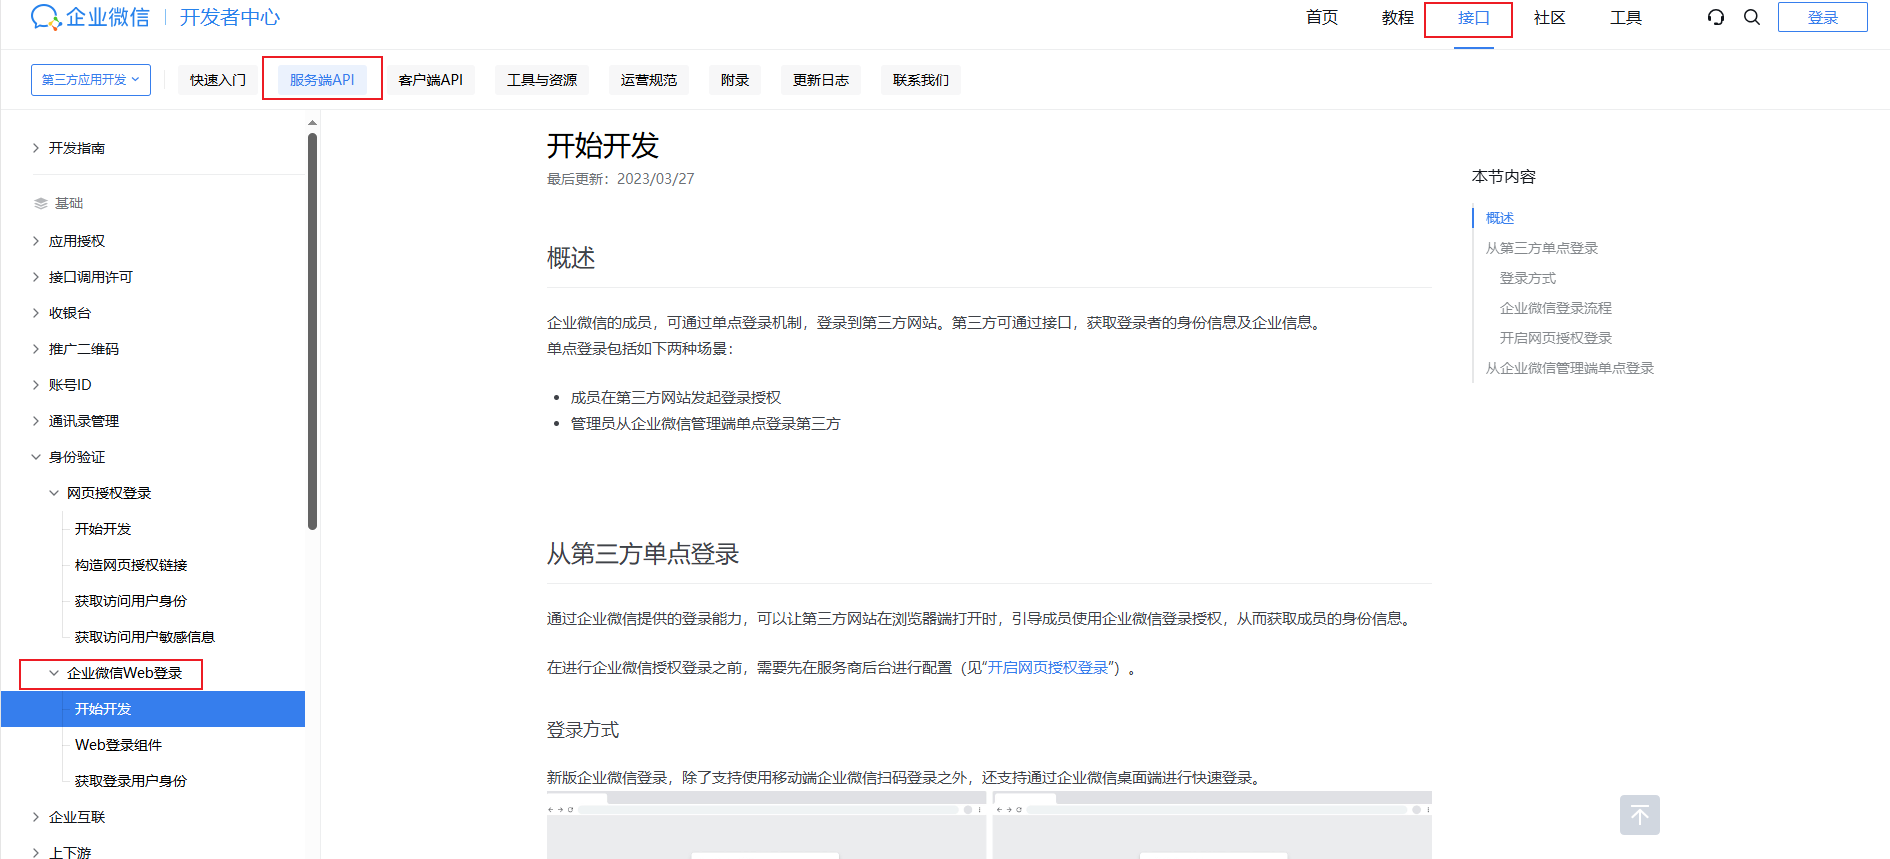Switch to the 客户端API tab

click(x=430, y=80)
